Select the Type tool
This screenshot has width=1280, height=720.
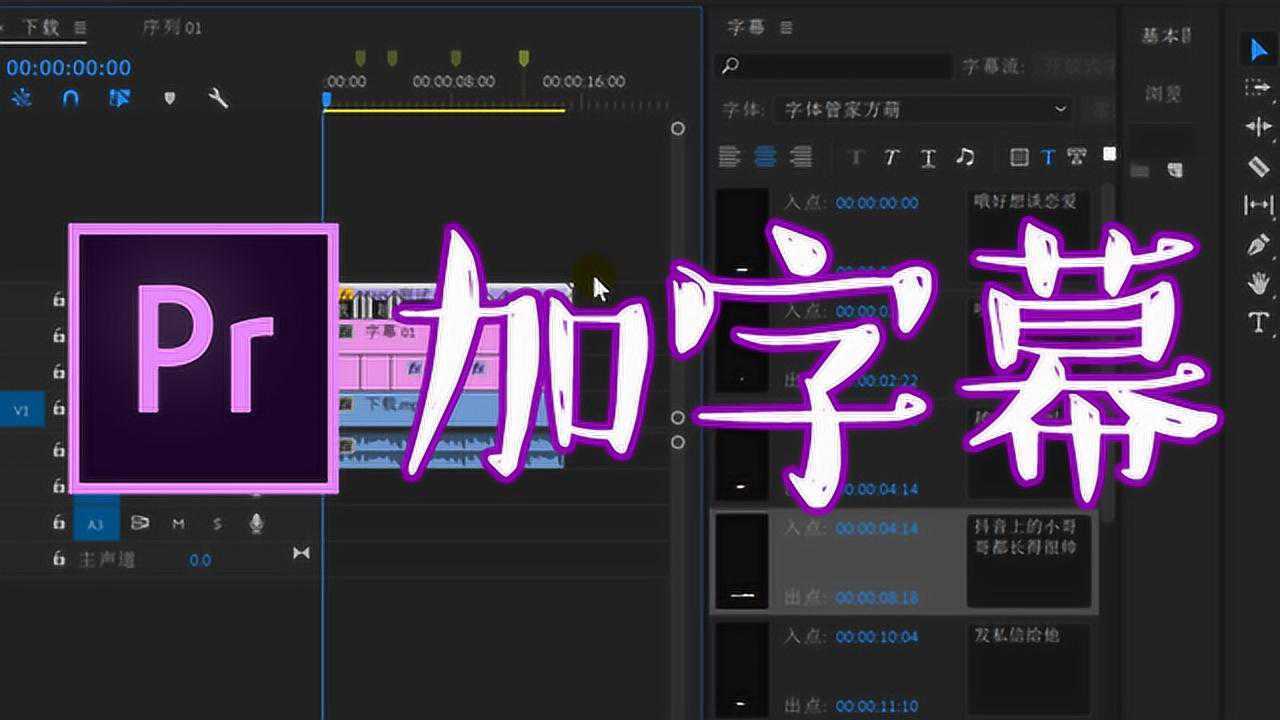(x=1258, y=322)
